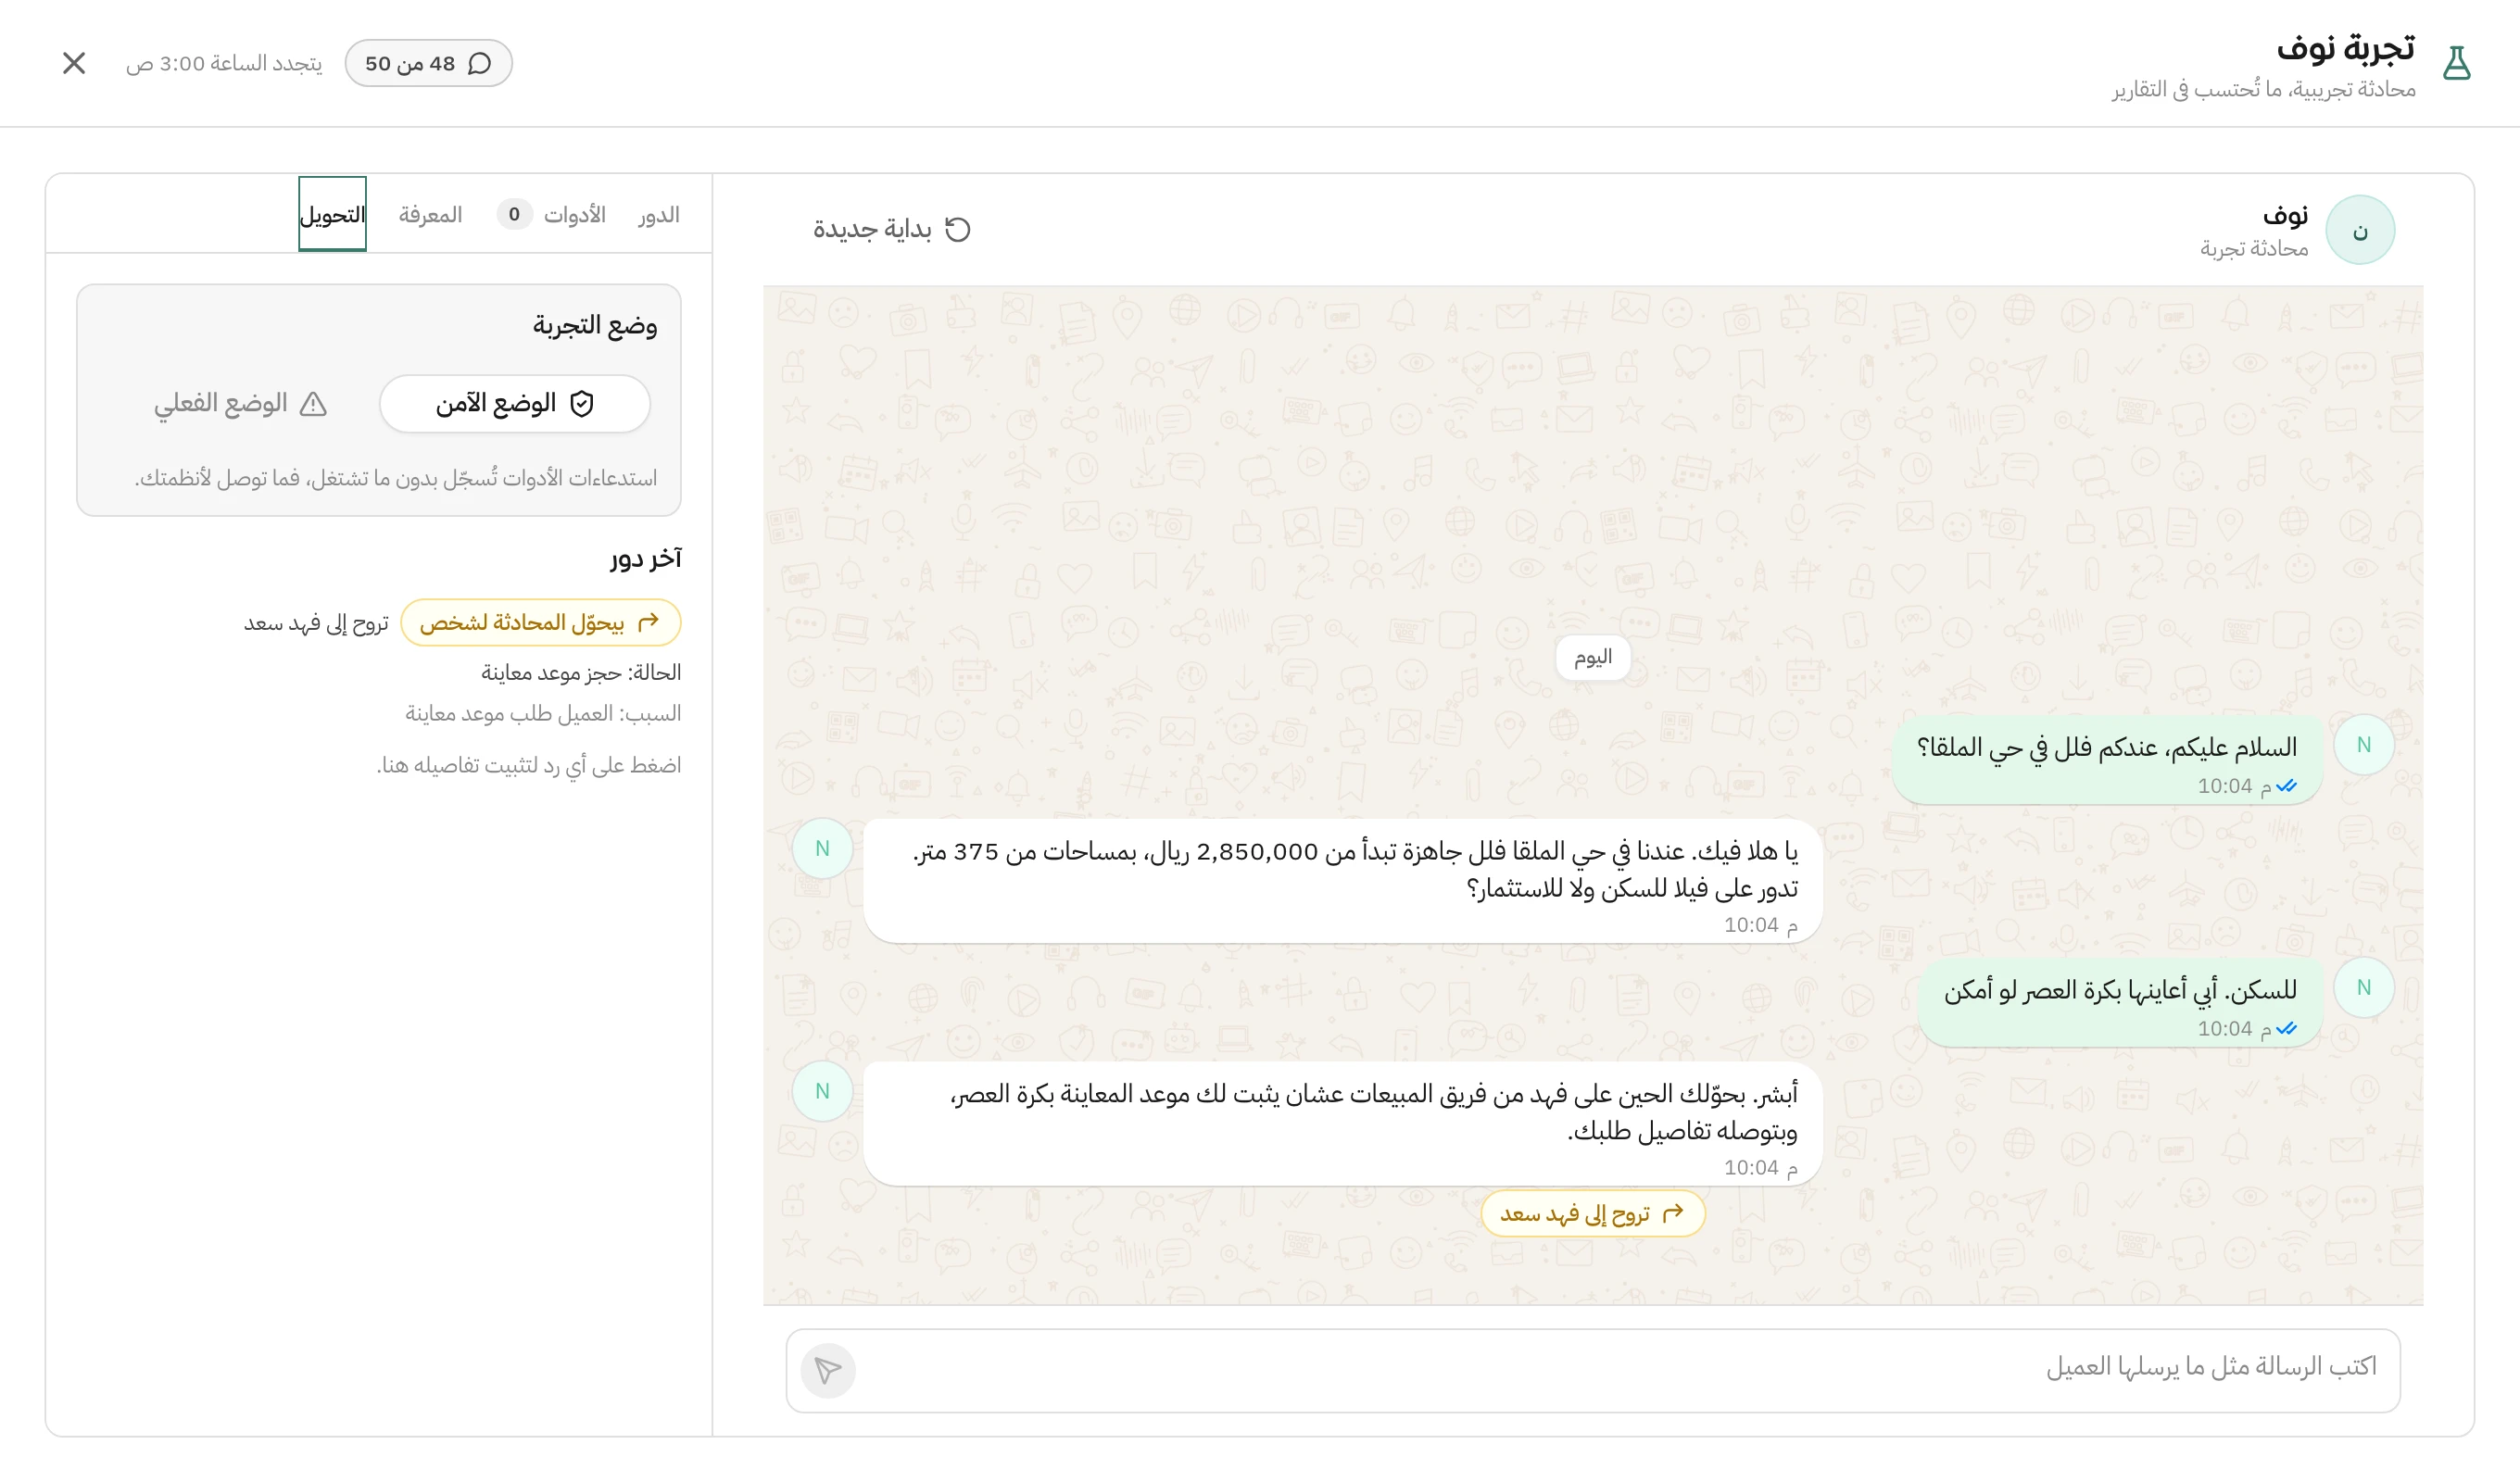Click the text الحالة: حجز موعد معاينة
This screenshot has width=2520, height=1482.
[581, 673]
